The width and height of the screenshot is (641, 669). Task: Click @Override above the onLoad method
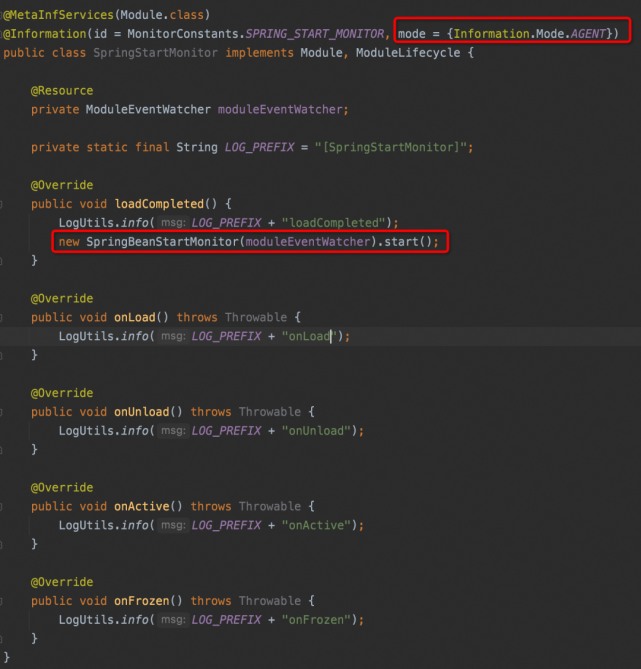[x=62, y=299]
